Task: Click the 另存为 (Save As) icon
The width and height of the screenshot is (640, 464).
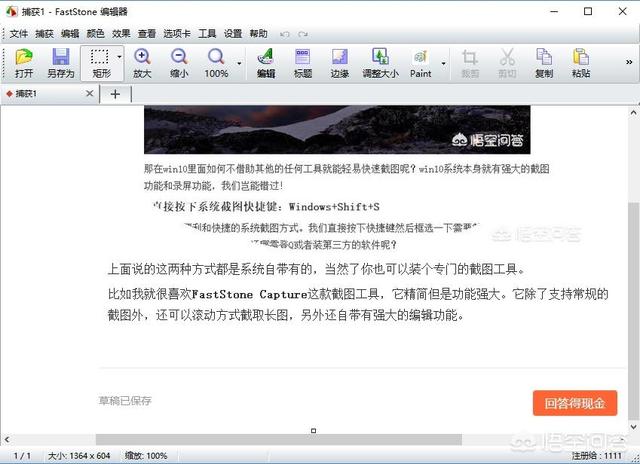Action: tap(60, 63)
